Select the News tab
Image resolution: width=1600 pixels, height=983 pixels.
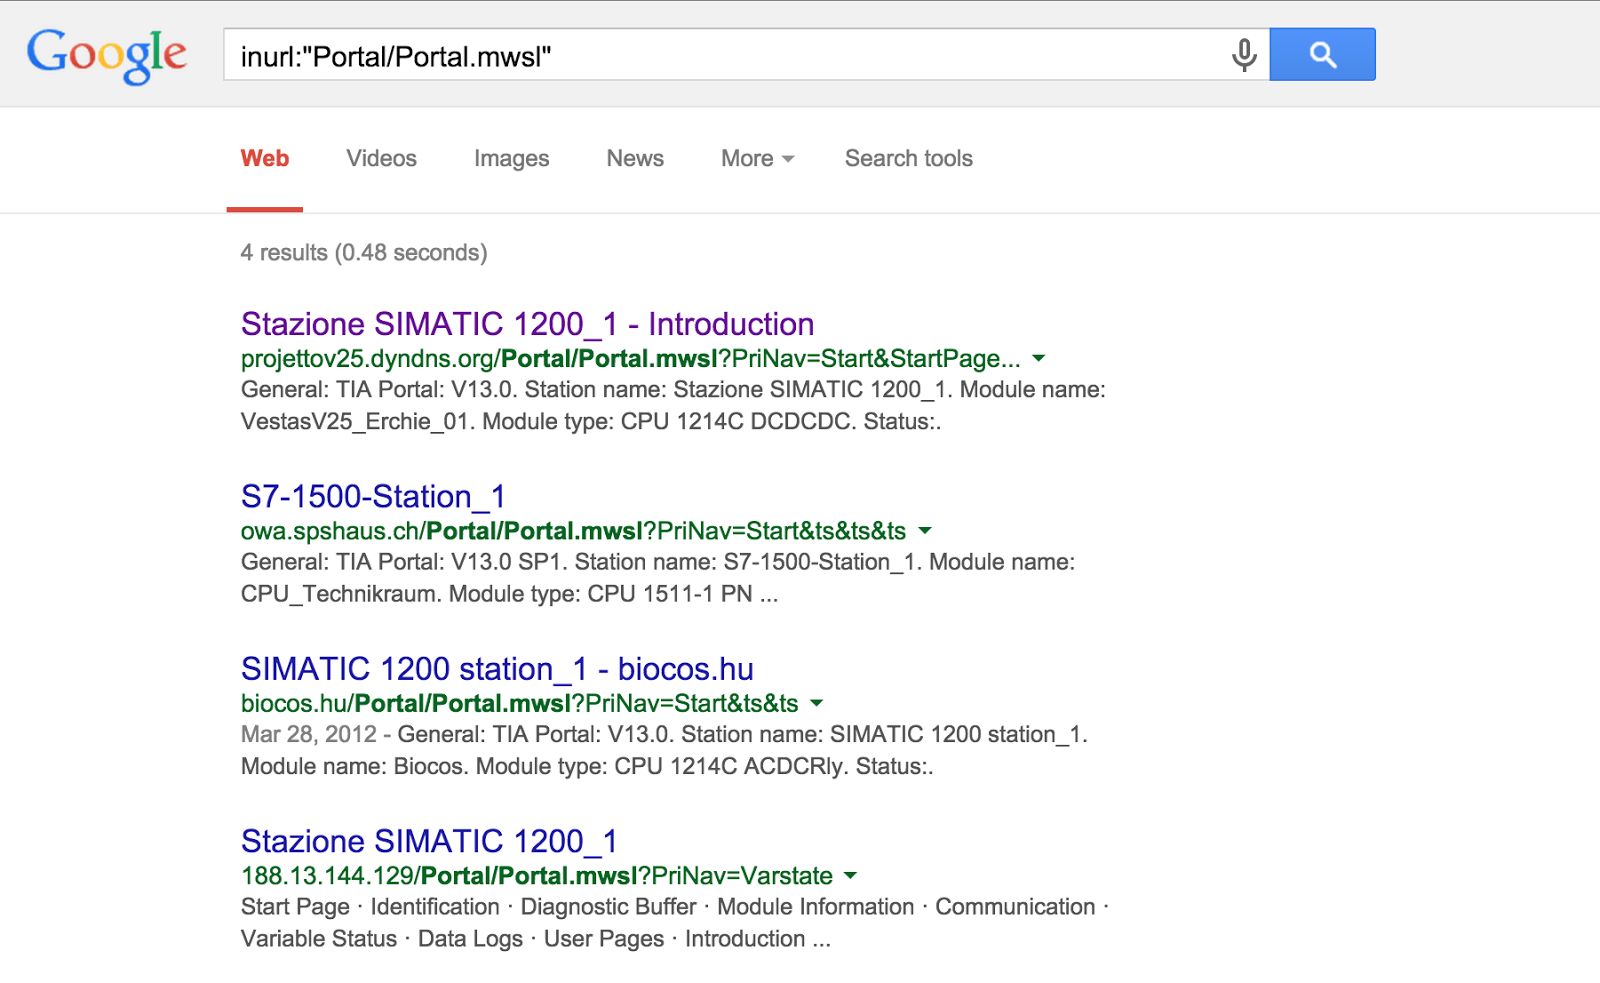pos(634,158)
